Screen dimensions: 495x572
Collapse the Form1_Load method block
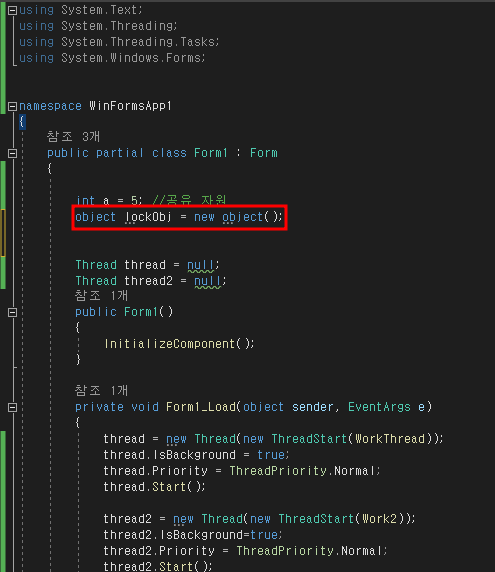[x=12, y=407]
